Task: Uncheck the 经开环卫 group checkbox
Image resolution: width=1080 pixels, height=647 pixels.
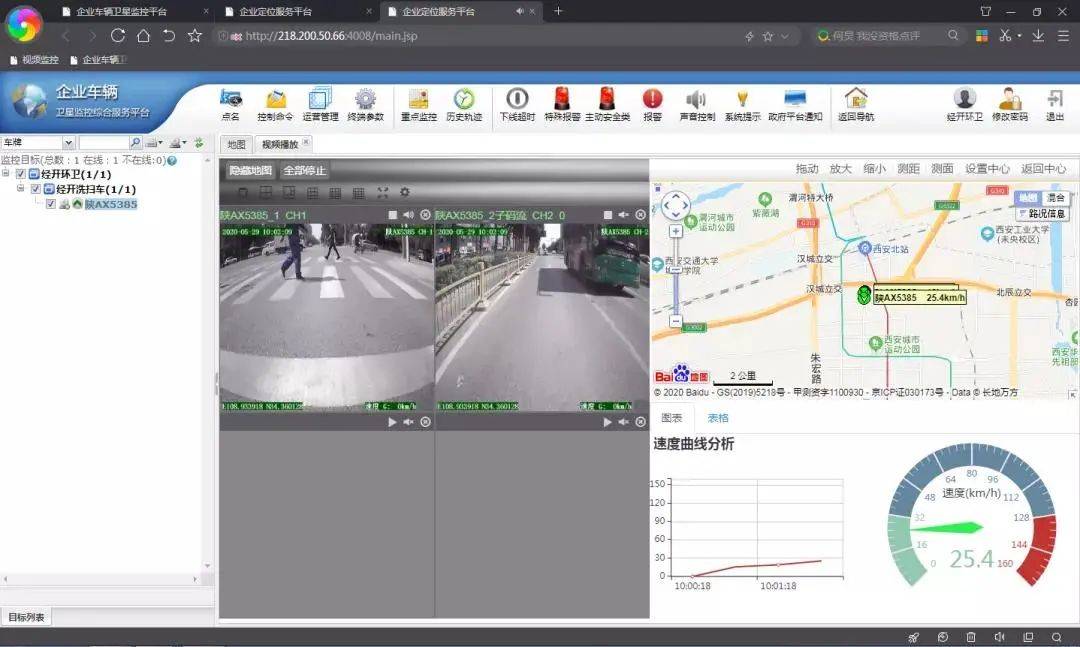Action: coord(21,174)
